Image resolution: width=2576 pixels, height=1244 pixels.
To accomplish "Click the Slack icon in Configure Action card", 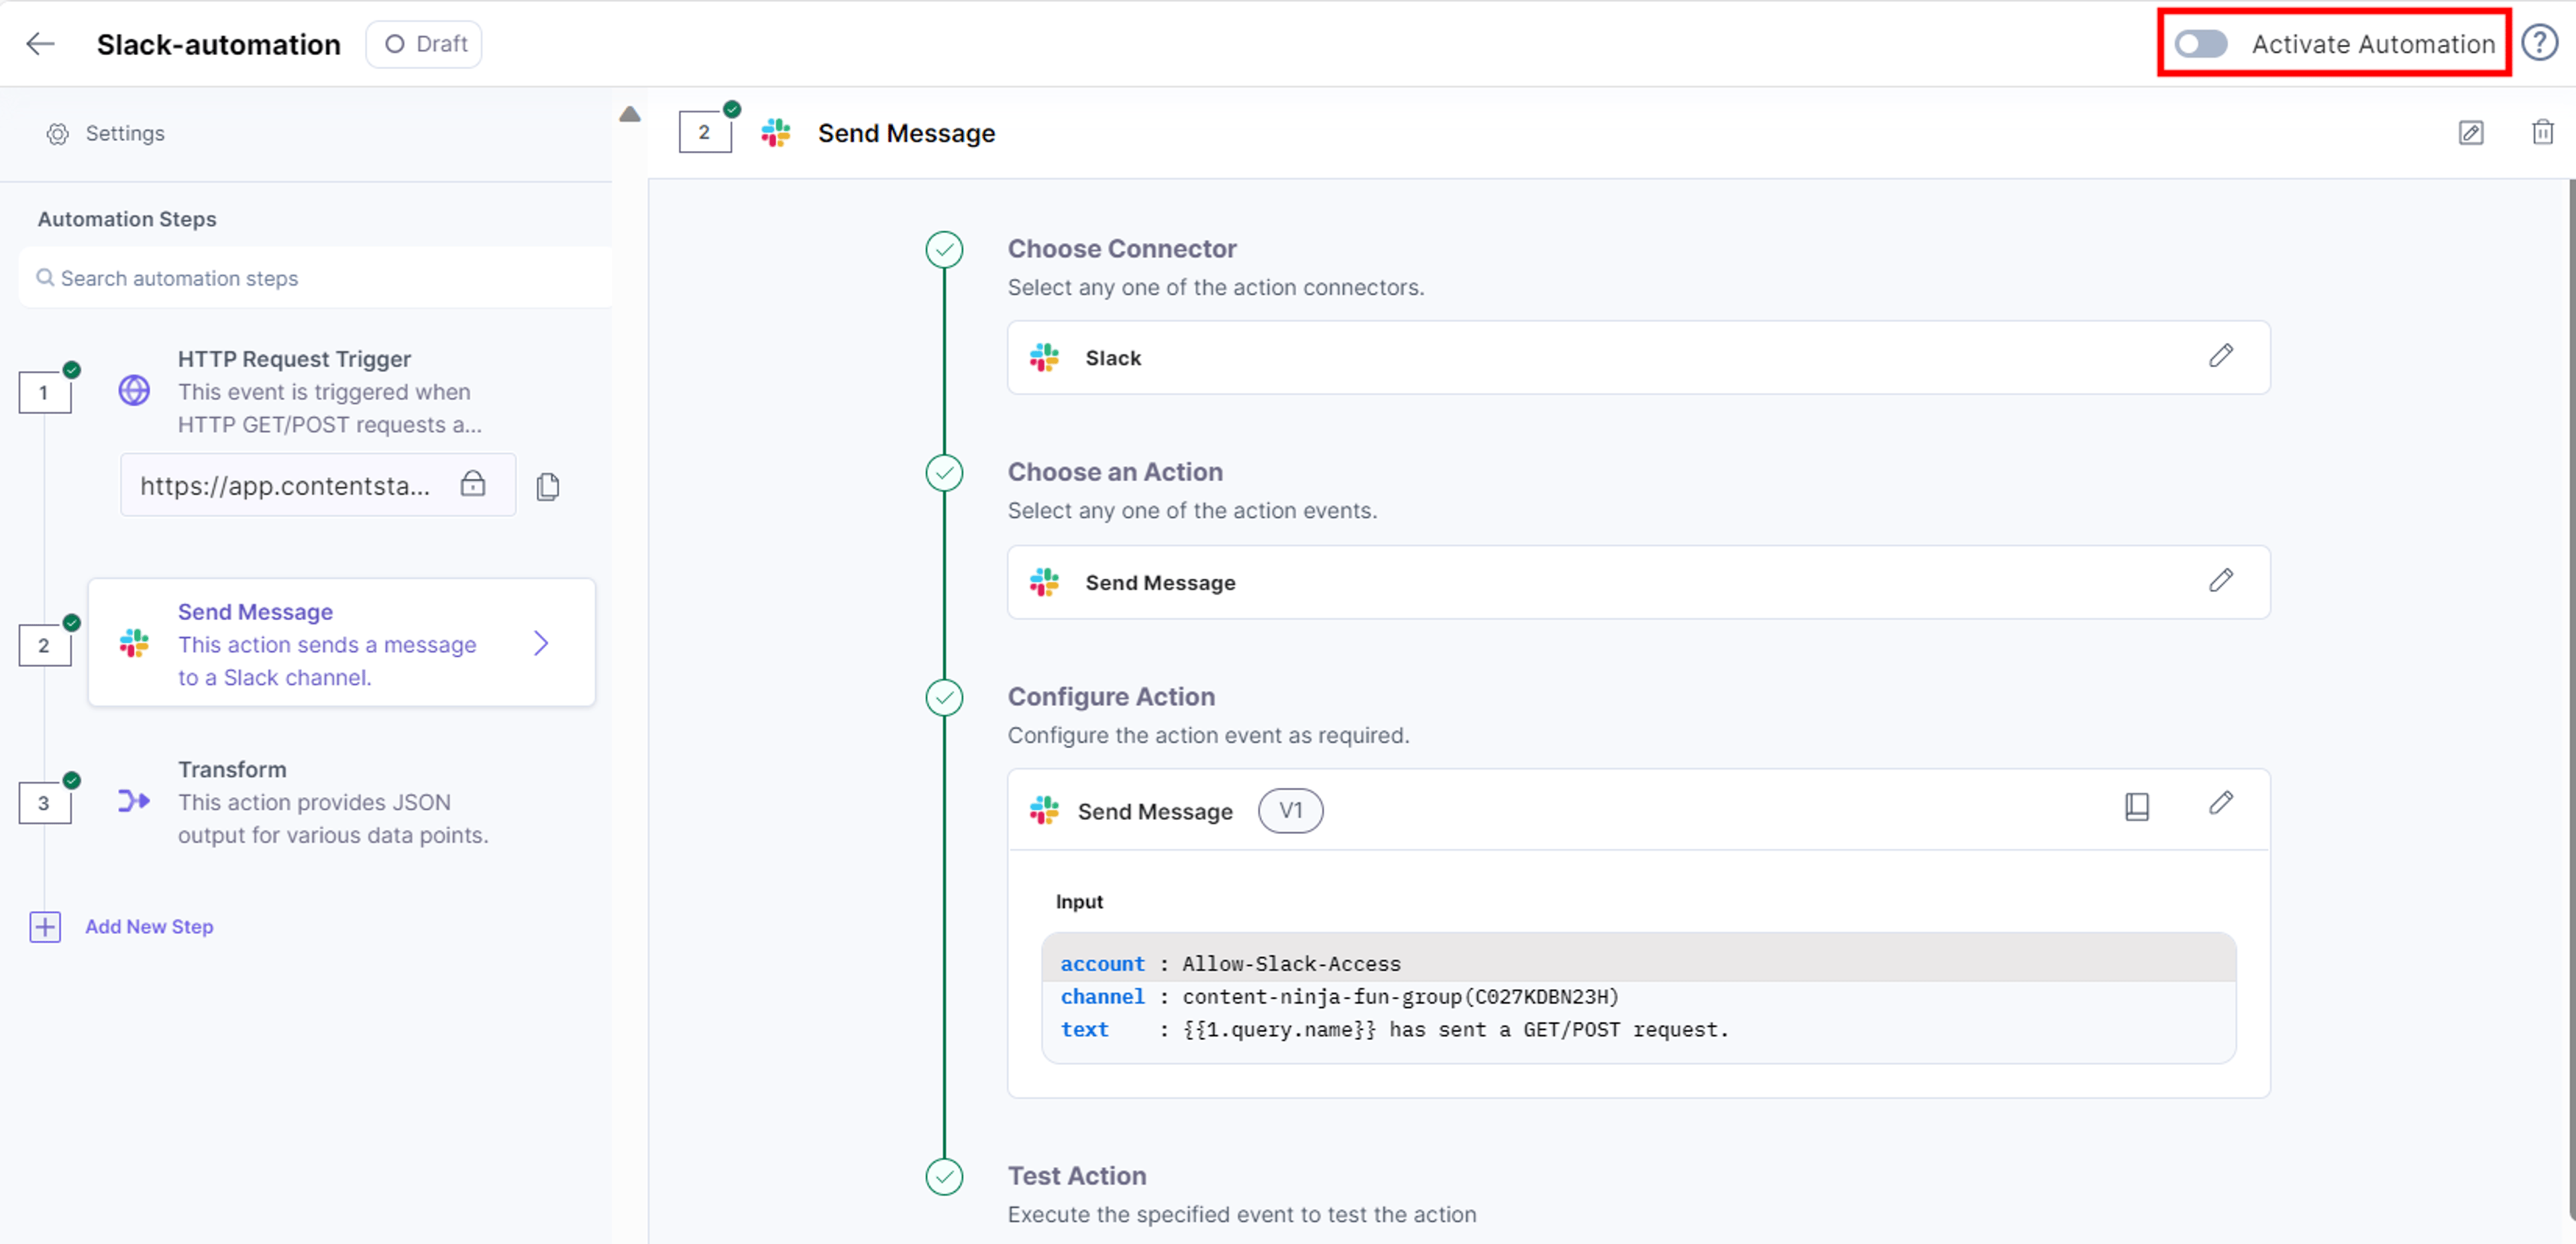I will pos(1044,810).
